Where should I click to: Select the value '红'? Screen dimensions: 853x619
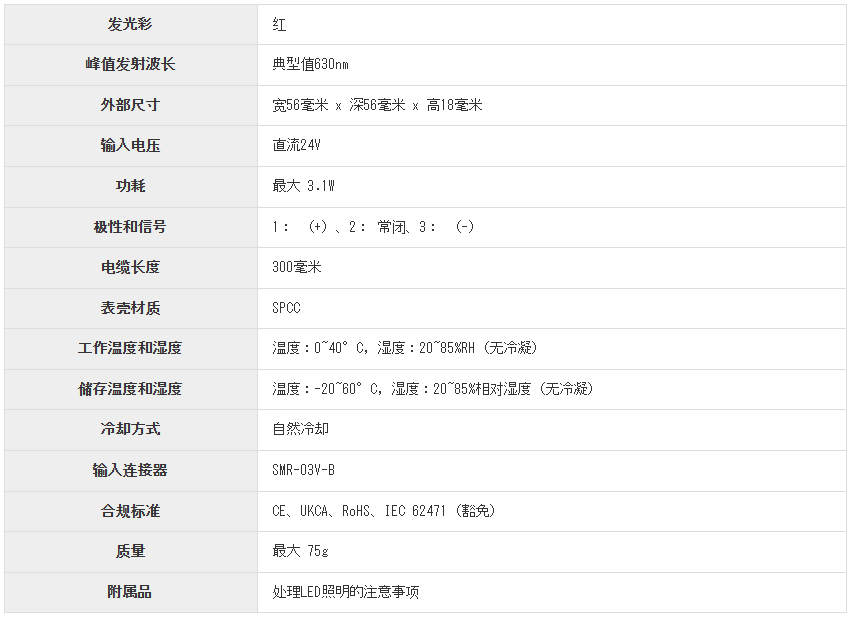[279, 24]
